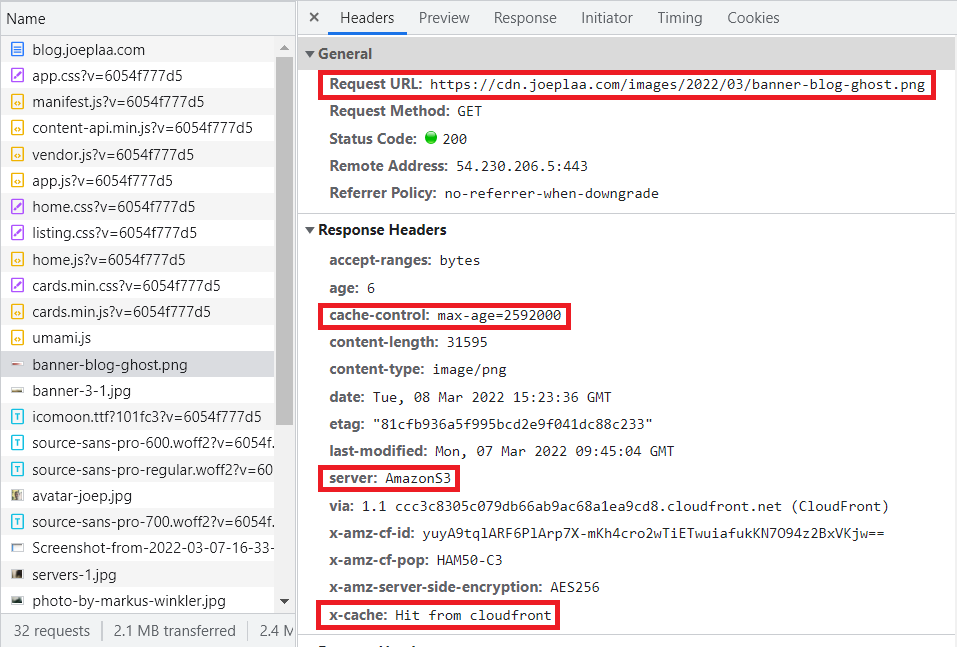
Task: Click the Request Method GET value
Action: click(469, 111)
